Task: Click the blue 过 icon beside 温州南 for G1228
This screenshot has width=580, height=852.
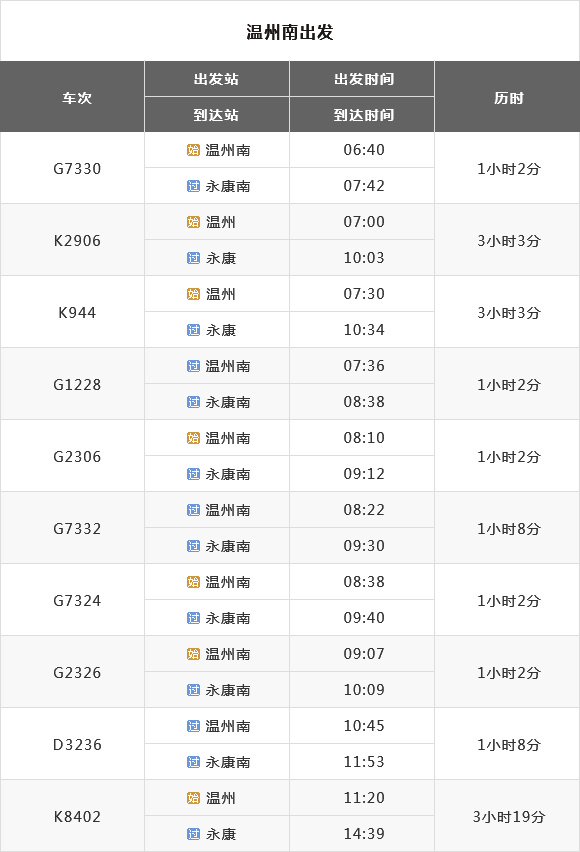Action: (x=194, y=366)
